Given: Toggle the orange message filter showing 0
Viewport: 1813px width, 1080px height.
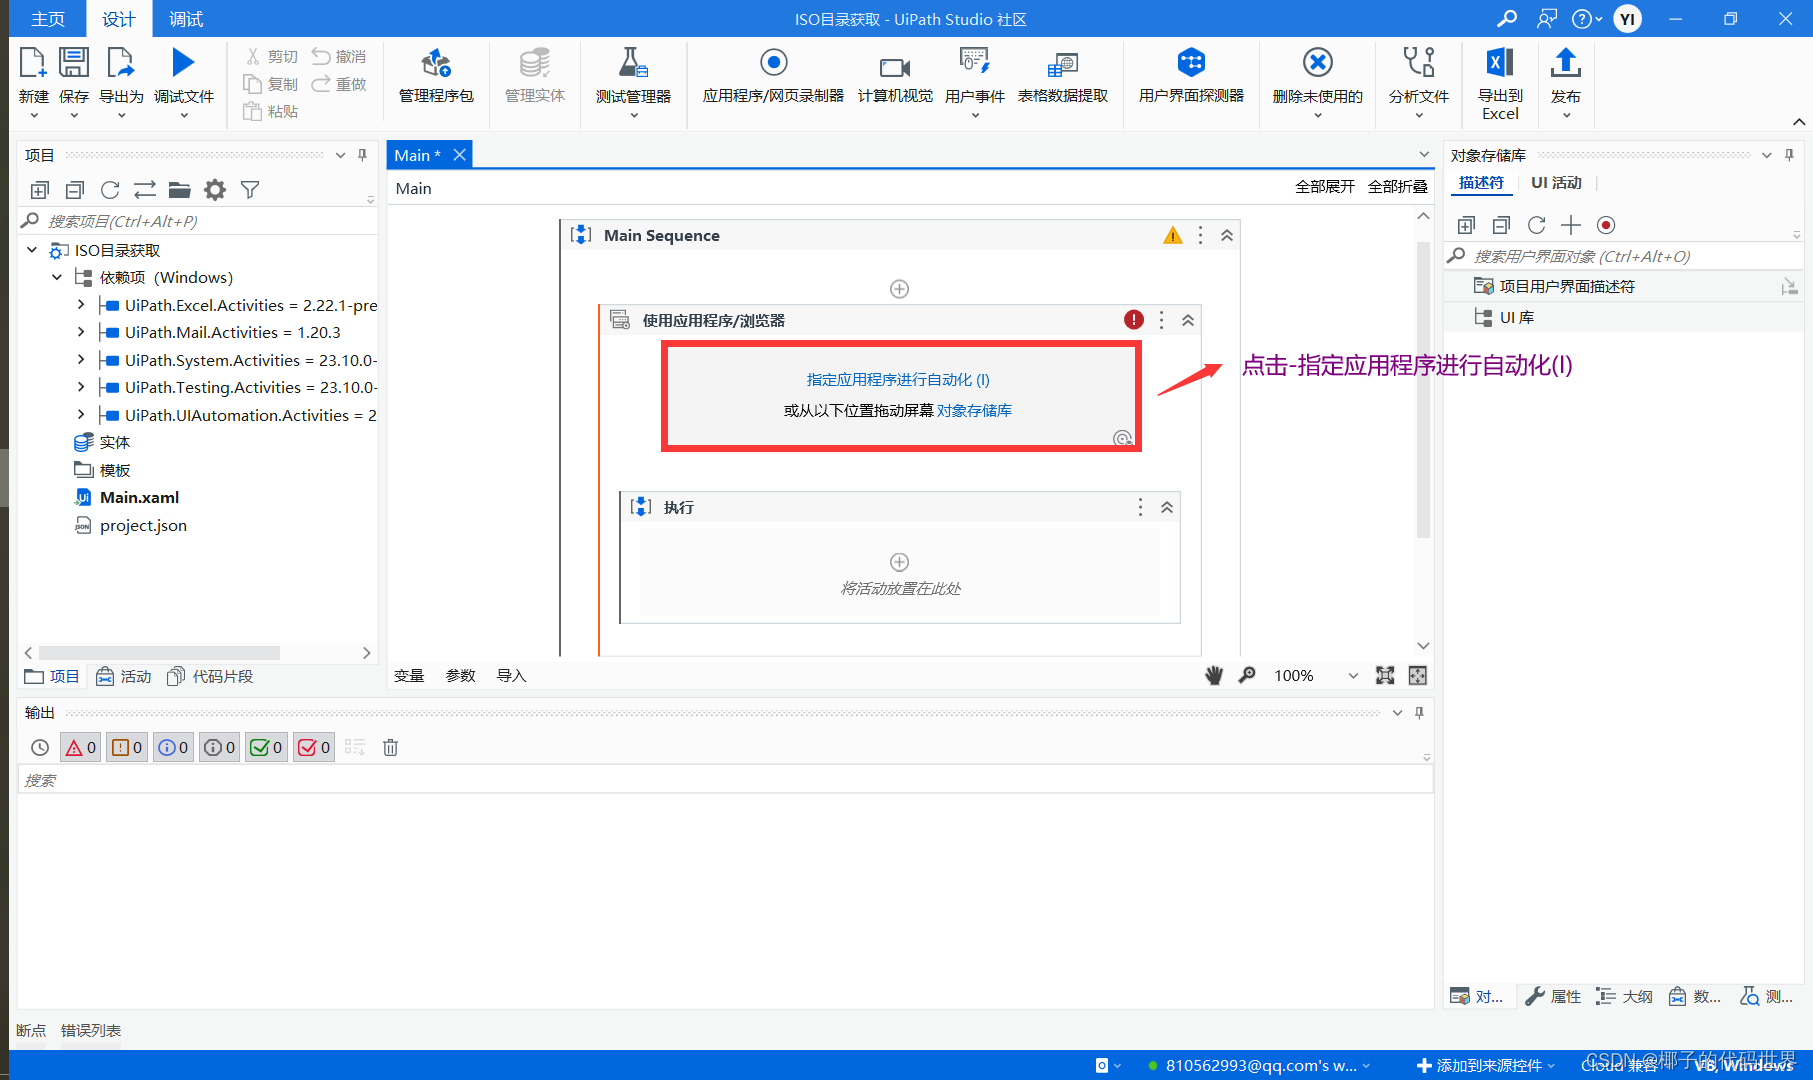Looking at the screenshot, I should (x=127, y=747).
